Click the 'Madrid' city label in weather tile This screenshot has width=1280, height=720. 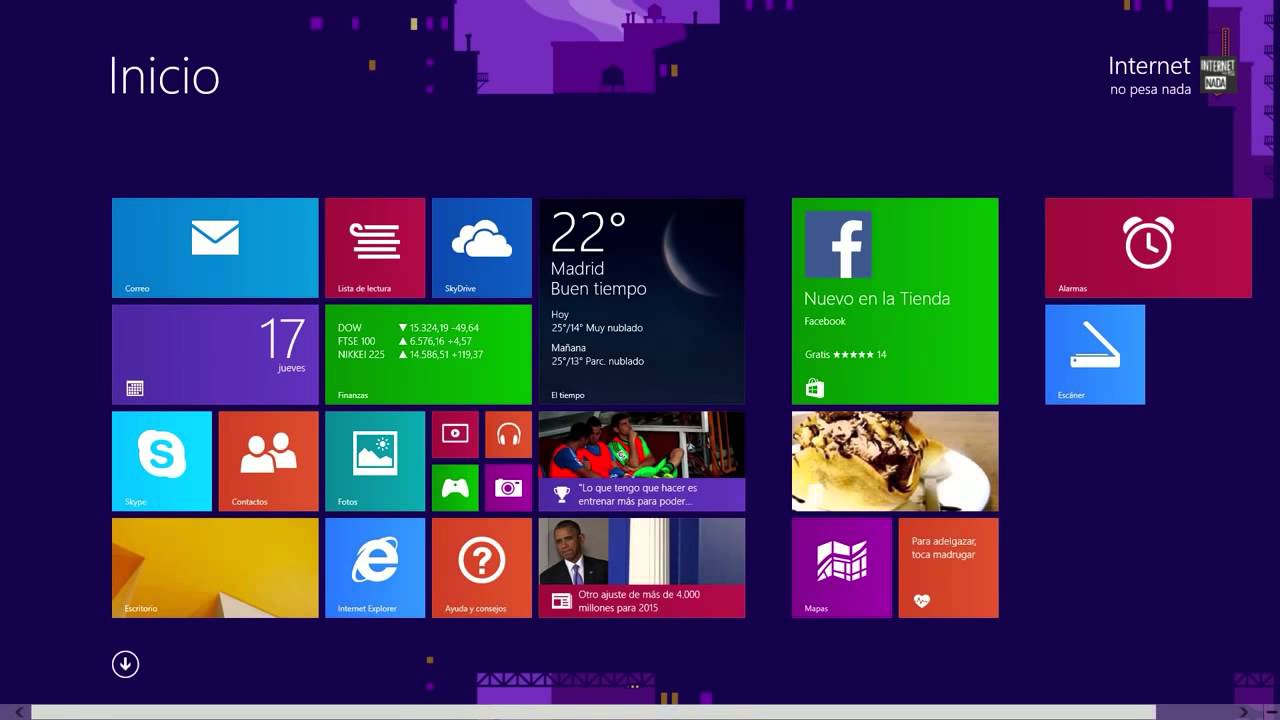(x=577, y=268)
